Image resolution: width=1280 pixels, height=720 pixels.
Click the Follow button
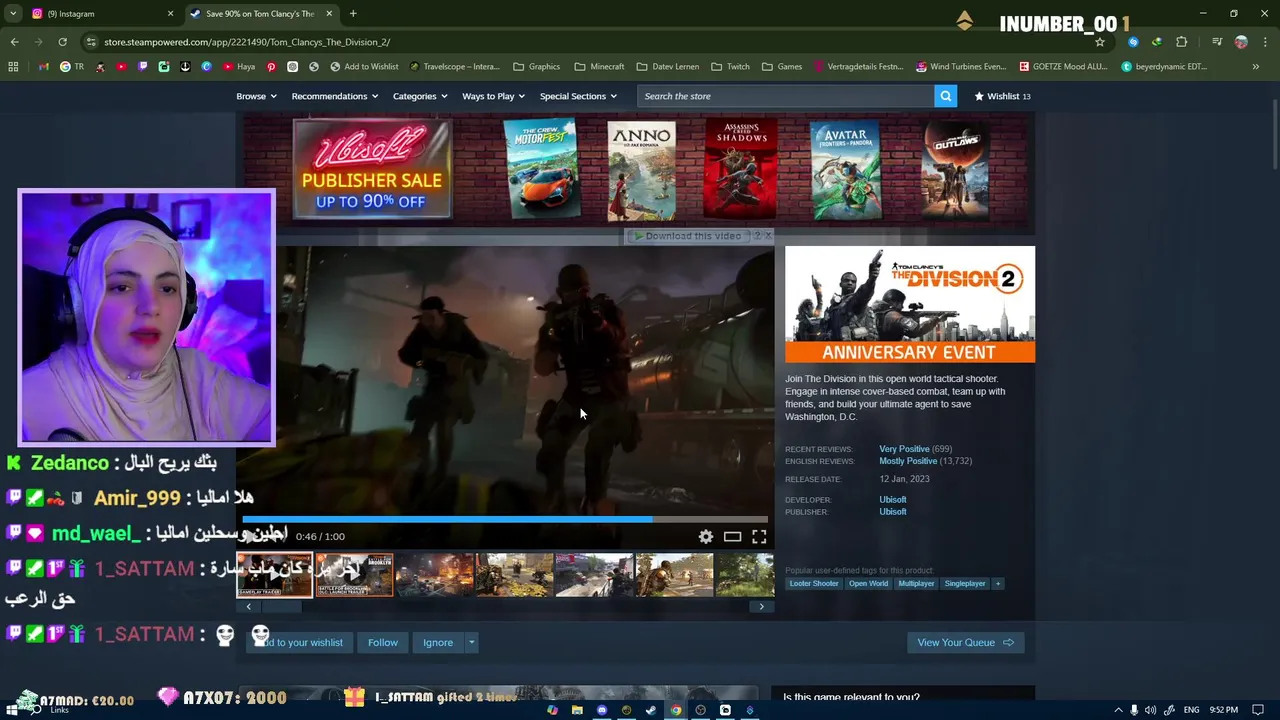[x=383, y=643]
